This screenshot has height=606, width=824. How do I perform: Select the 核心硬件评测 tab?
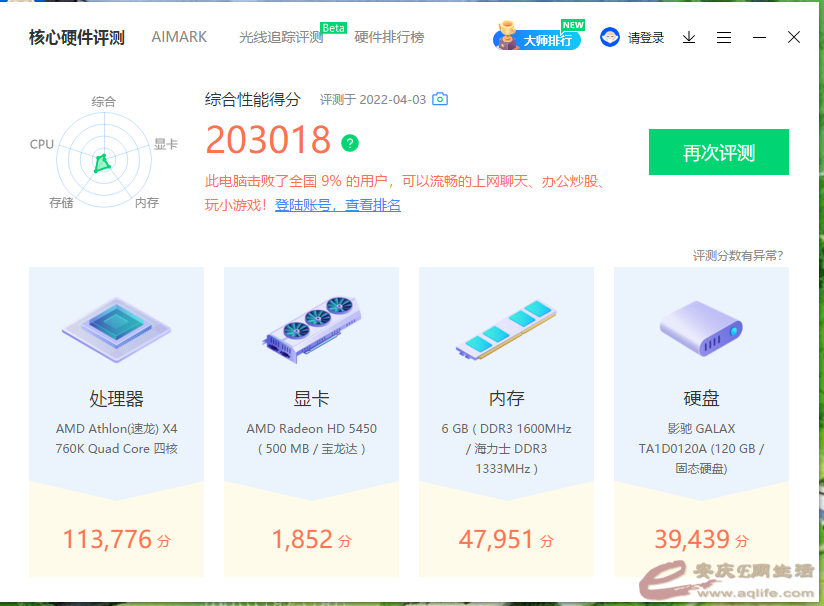coord(77,38)
